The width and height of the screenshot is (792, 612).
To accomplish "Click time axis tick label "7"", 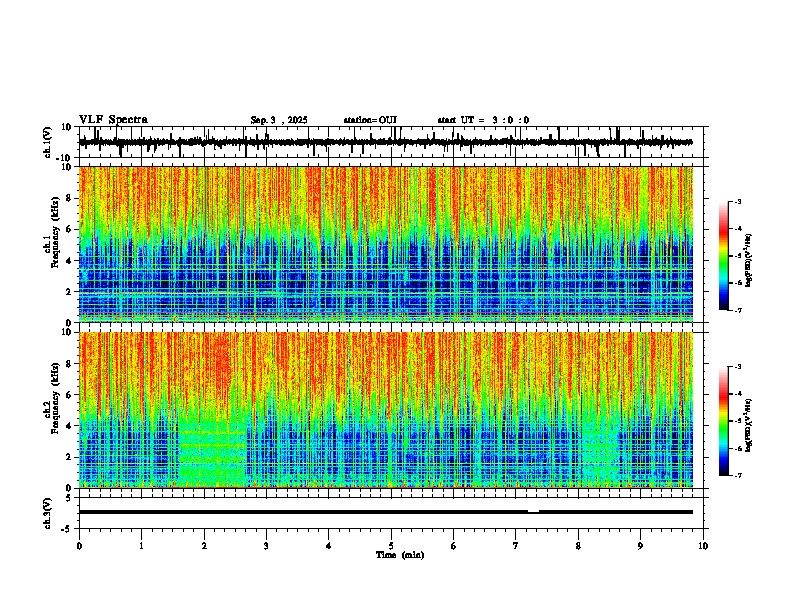I will click(516, 546).
